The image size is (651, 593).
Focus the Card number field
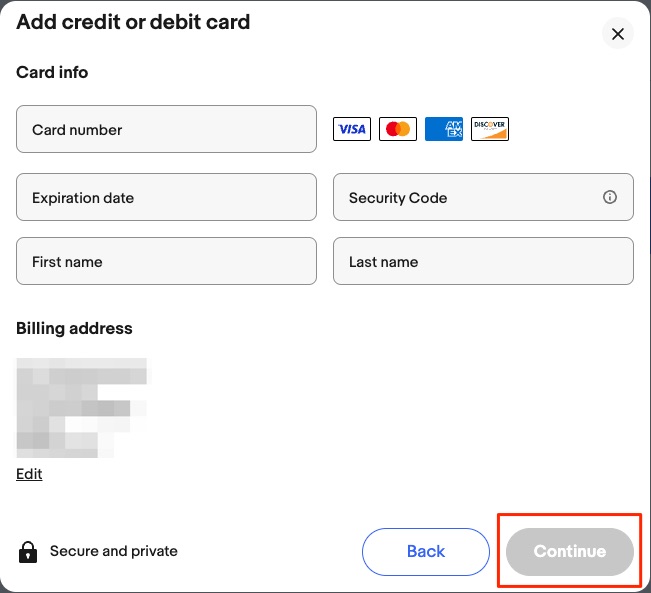166,130
